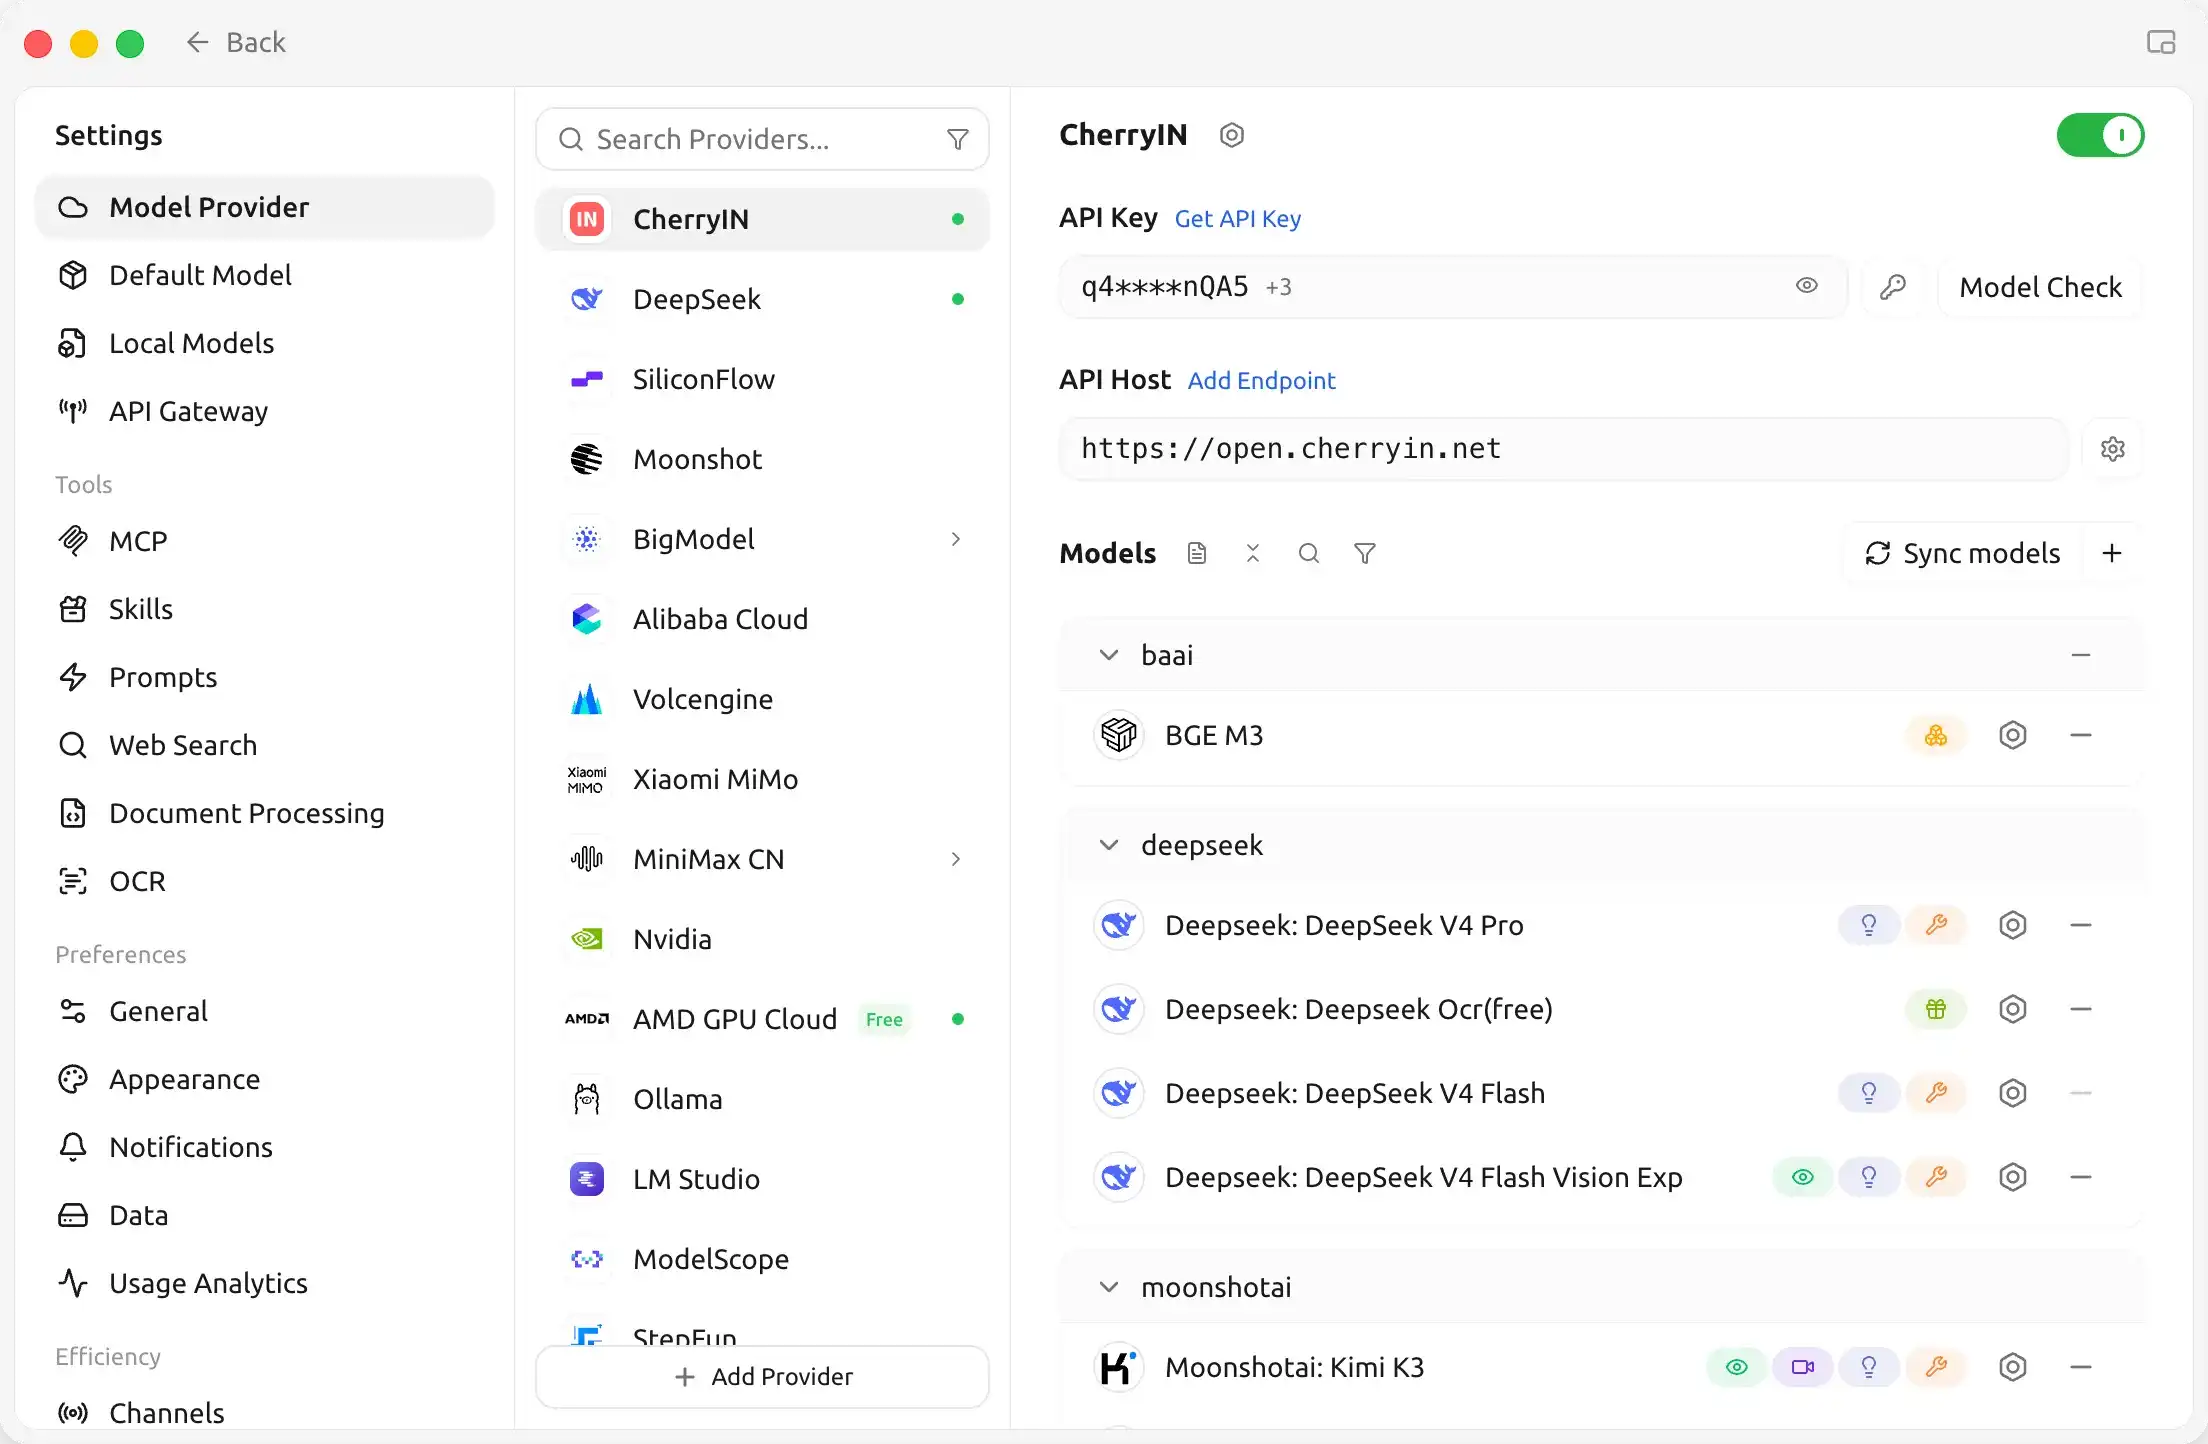Collapse all model groups icon

pos(1253,553)
